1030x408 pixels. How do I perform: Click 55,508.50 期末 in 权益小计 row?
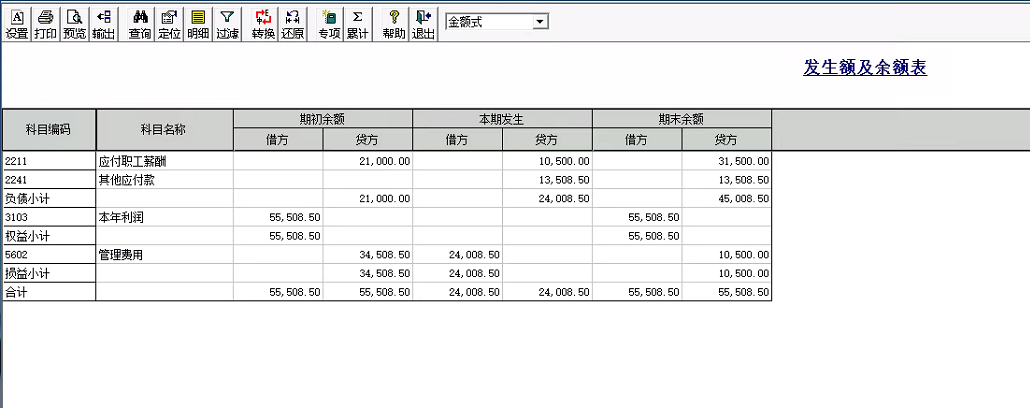(x=637, y=236)
